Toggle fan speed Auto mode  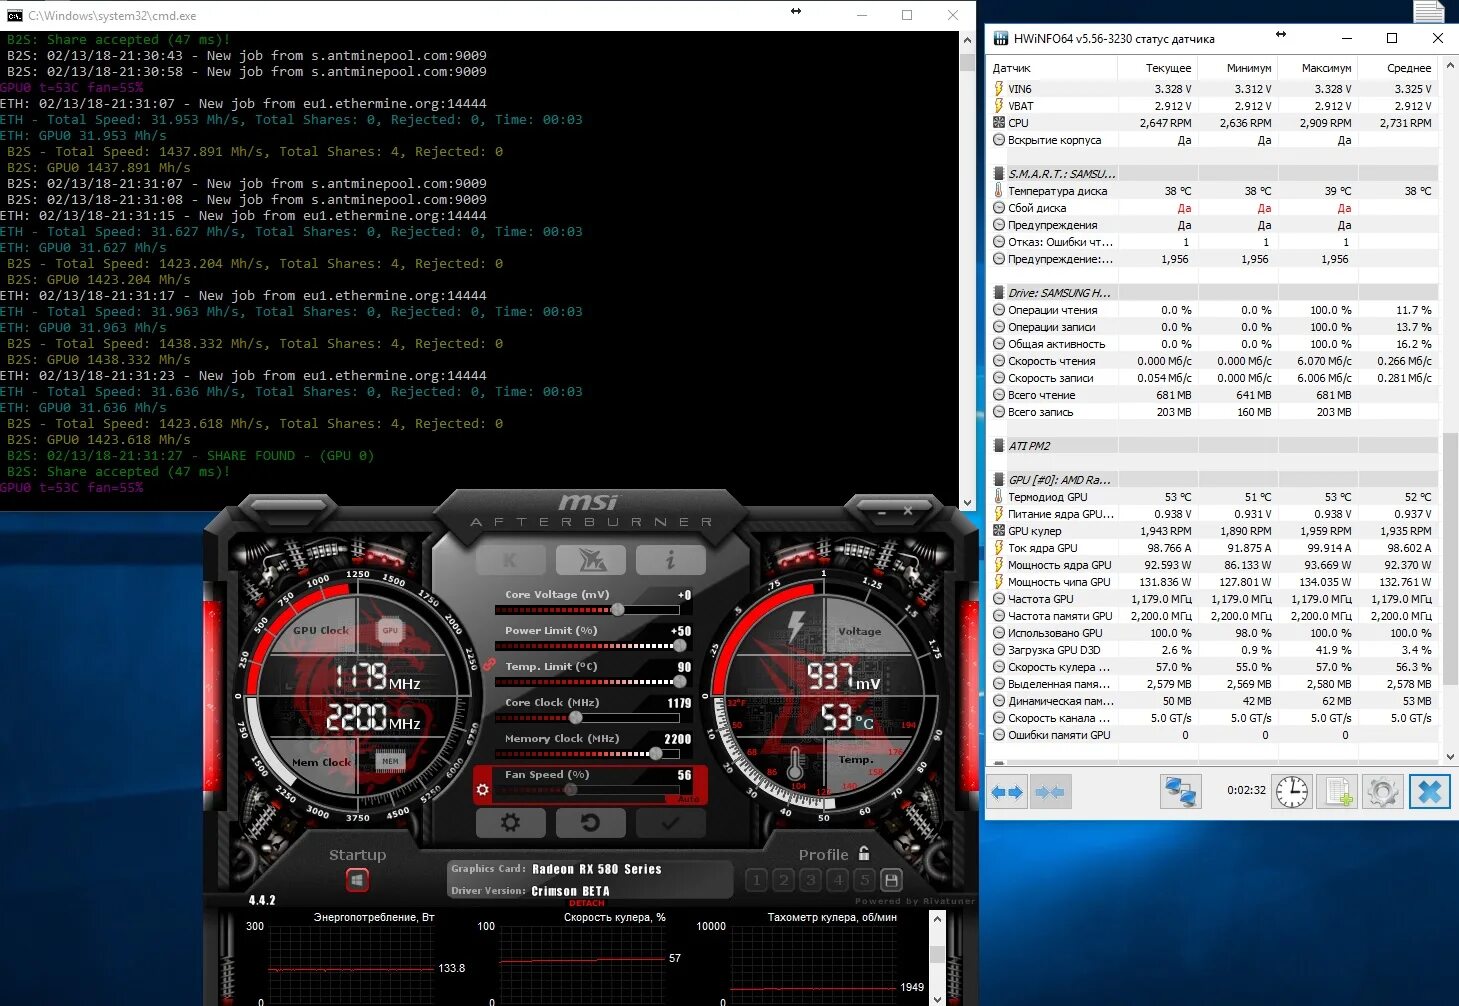point(688,799)
